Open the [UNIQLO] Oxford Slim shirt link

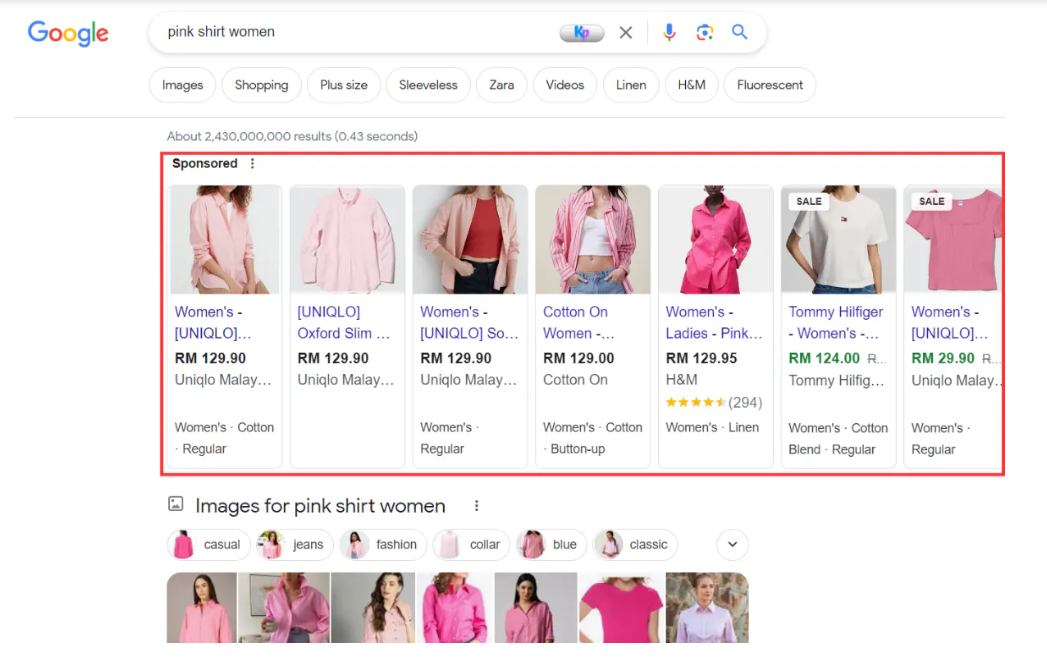[x=343, y=322]
